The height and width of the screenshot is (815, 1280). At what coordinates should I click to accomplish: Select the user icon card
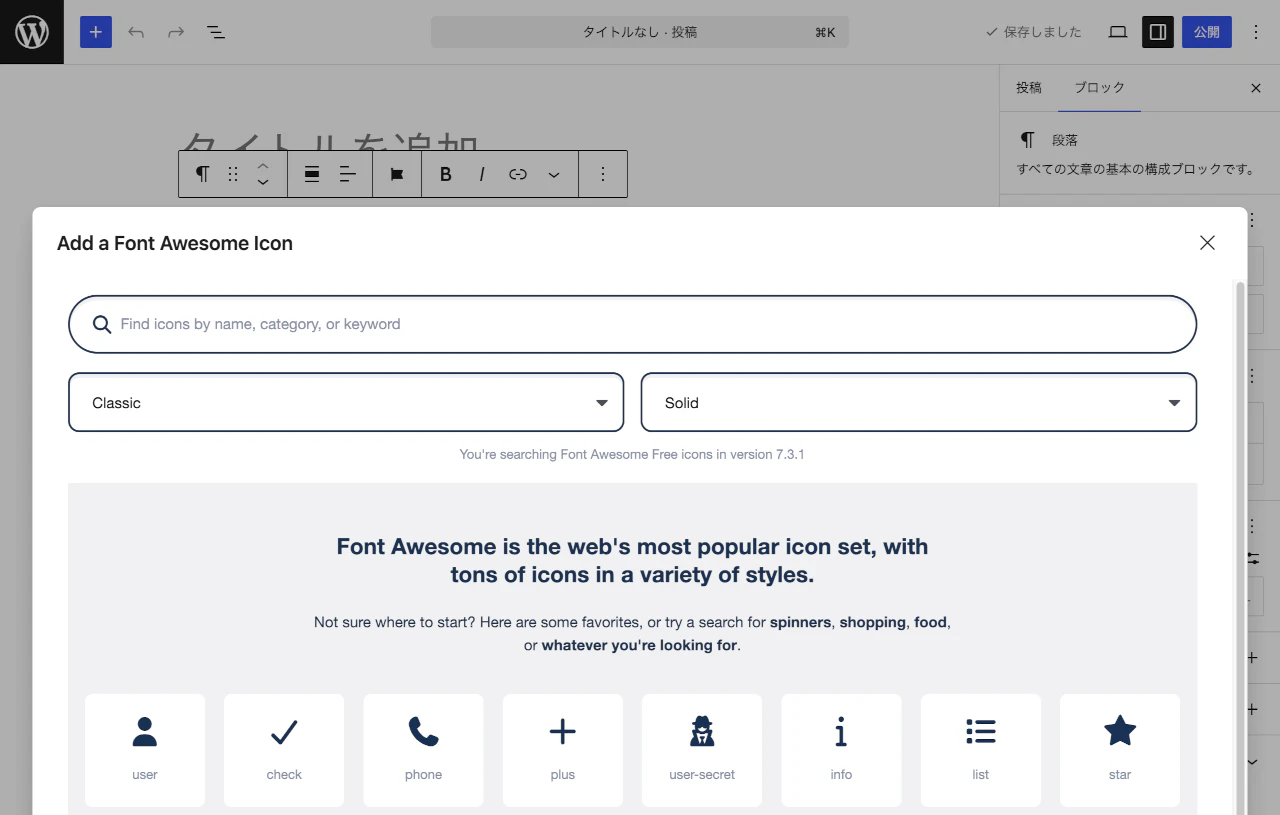point(145,750)
